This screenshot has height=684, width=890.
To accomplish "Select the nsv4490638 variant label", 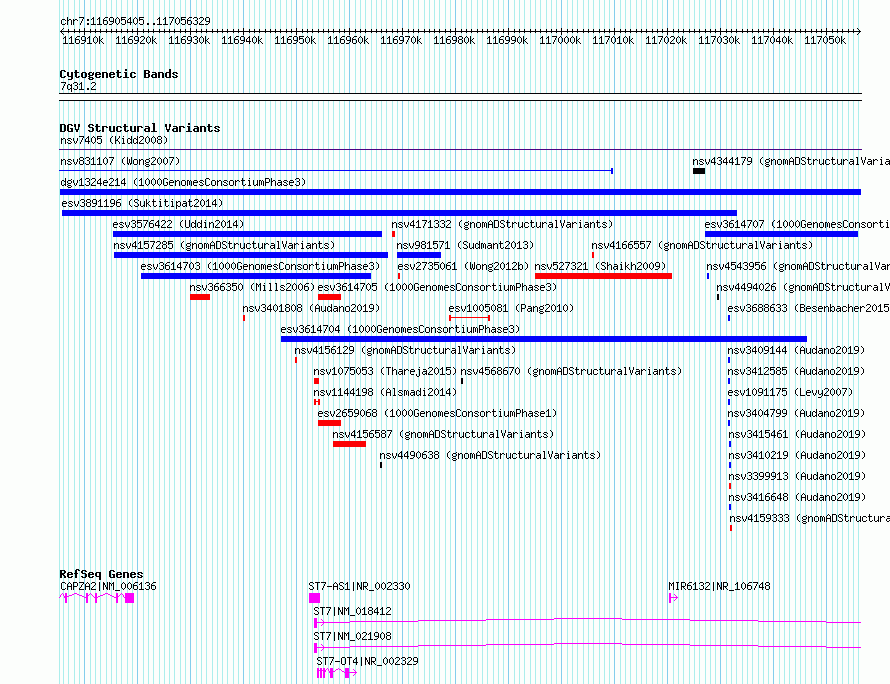I will coord(490,455).
